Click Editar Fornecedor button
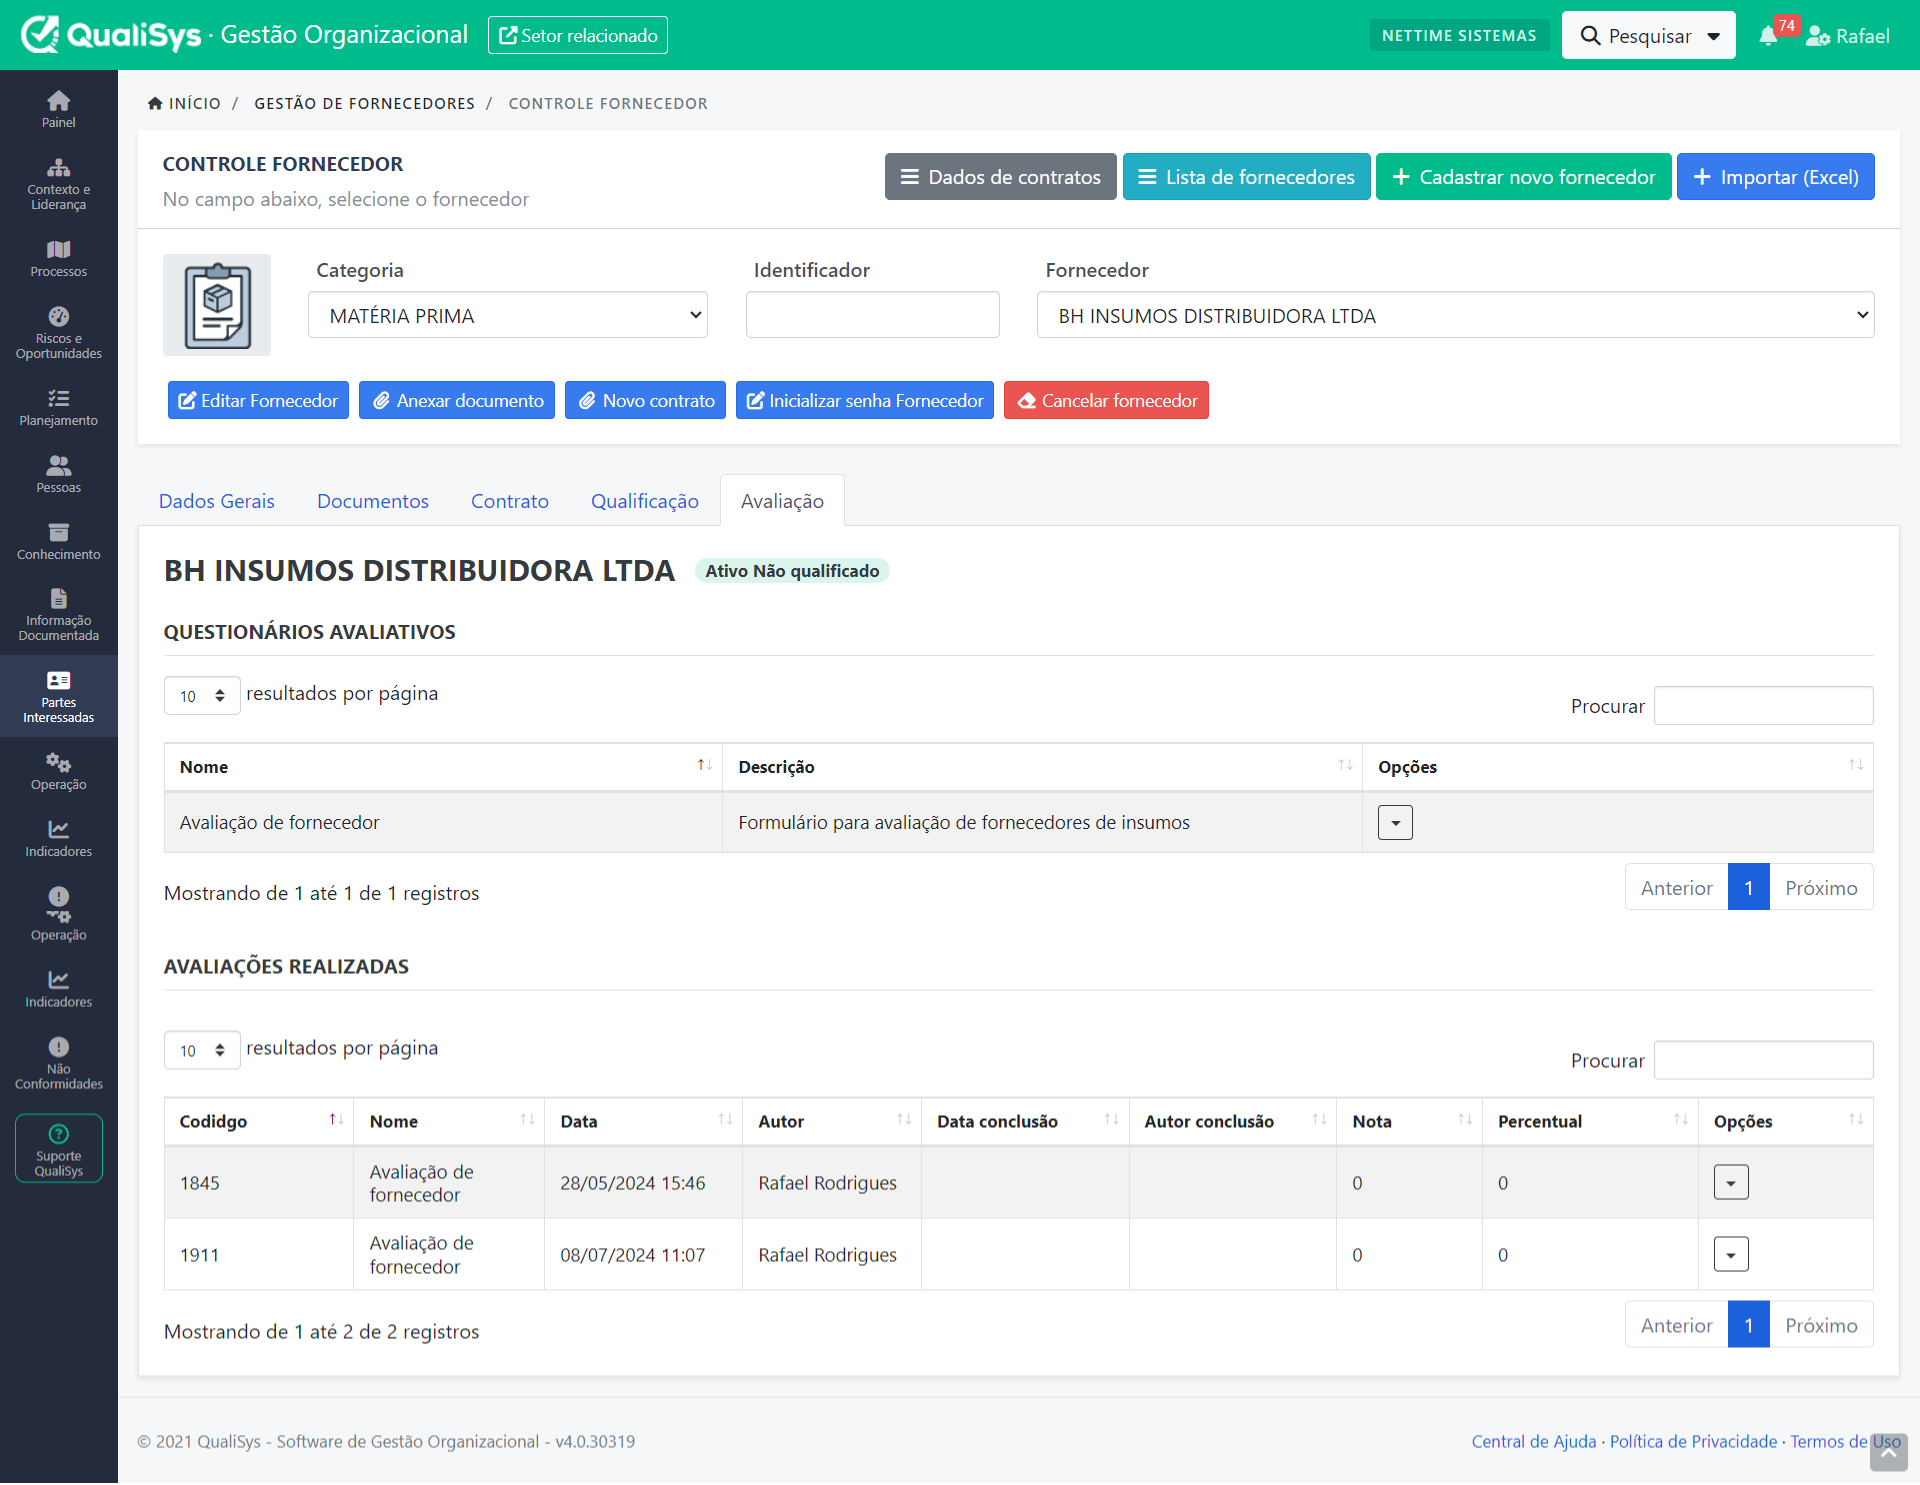Image resolution: width=1920 pixels, height=1485 pixels. click(258, 400)
